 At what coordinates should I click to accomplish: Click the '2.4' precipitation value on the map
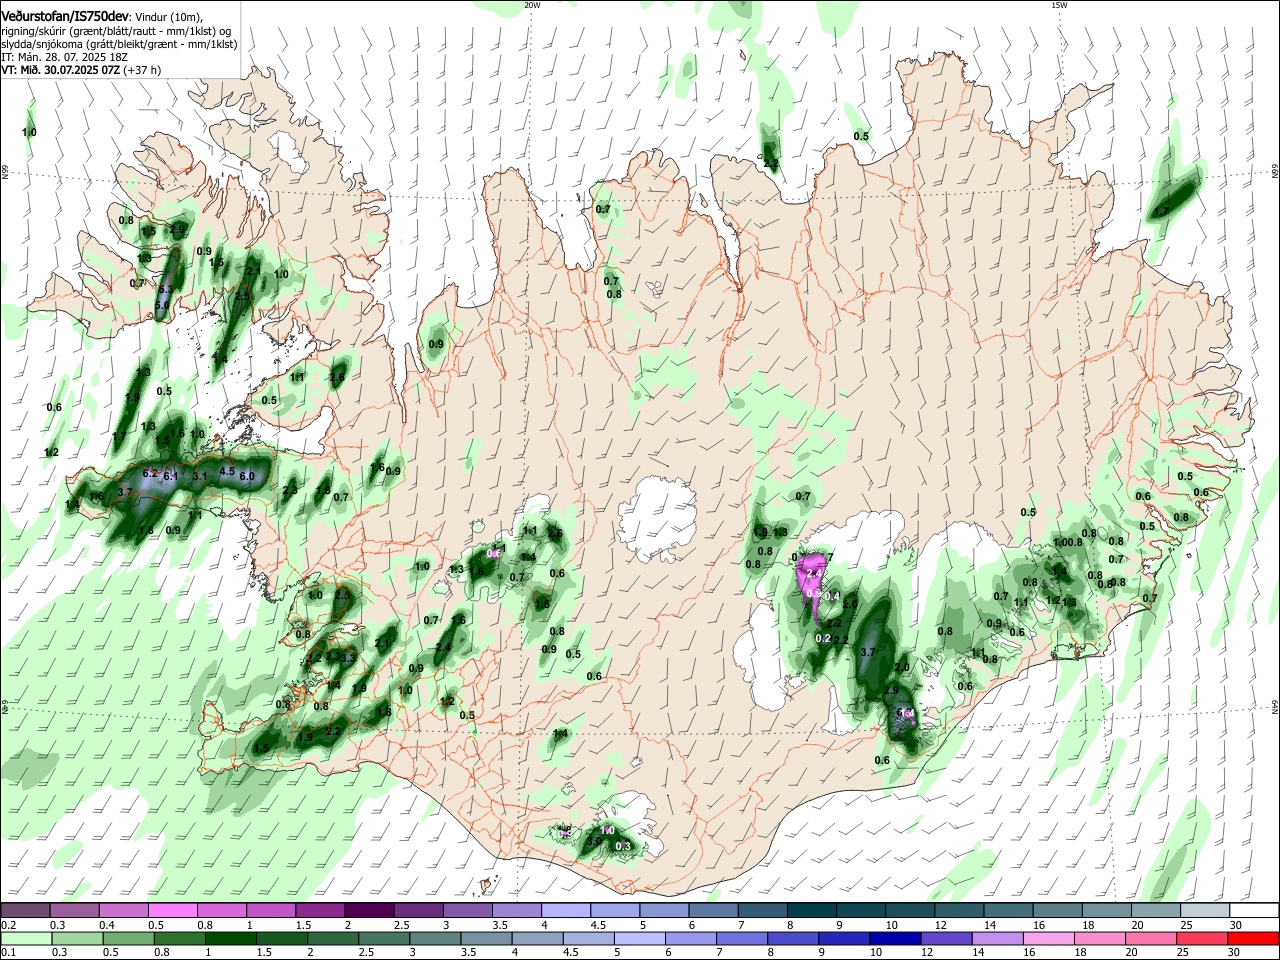click(442, 647)
